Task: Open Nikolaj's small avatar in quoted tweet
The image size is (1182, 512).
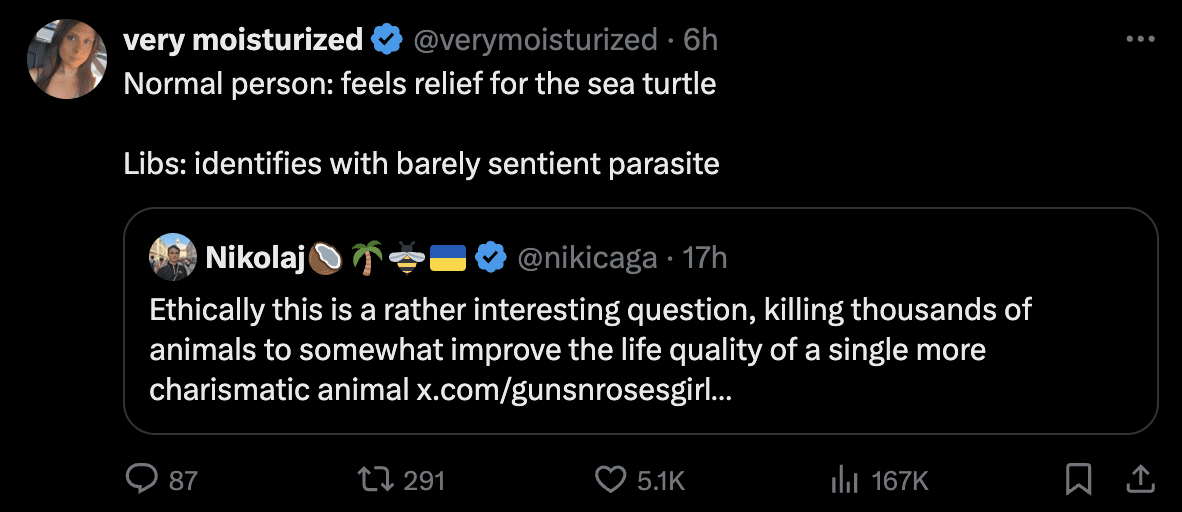Action: (172, 257)
